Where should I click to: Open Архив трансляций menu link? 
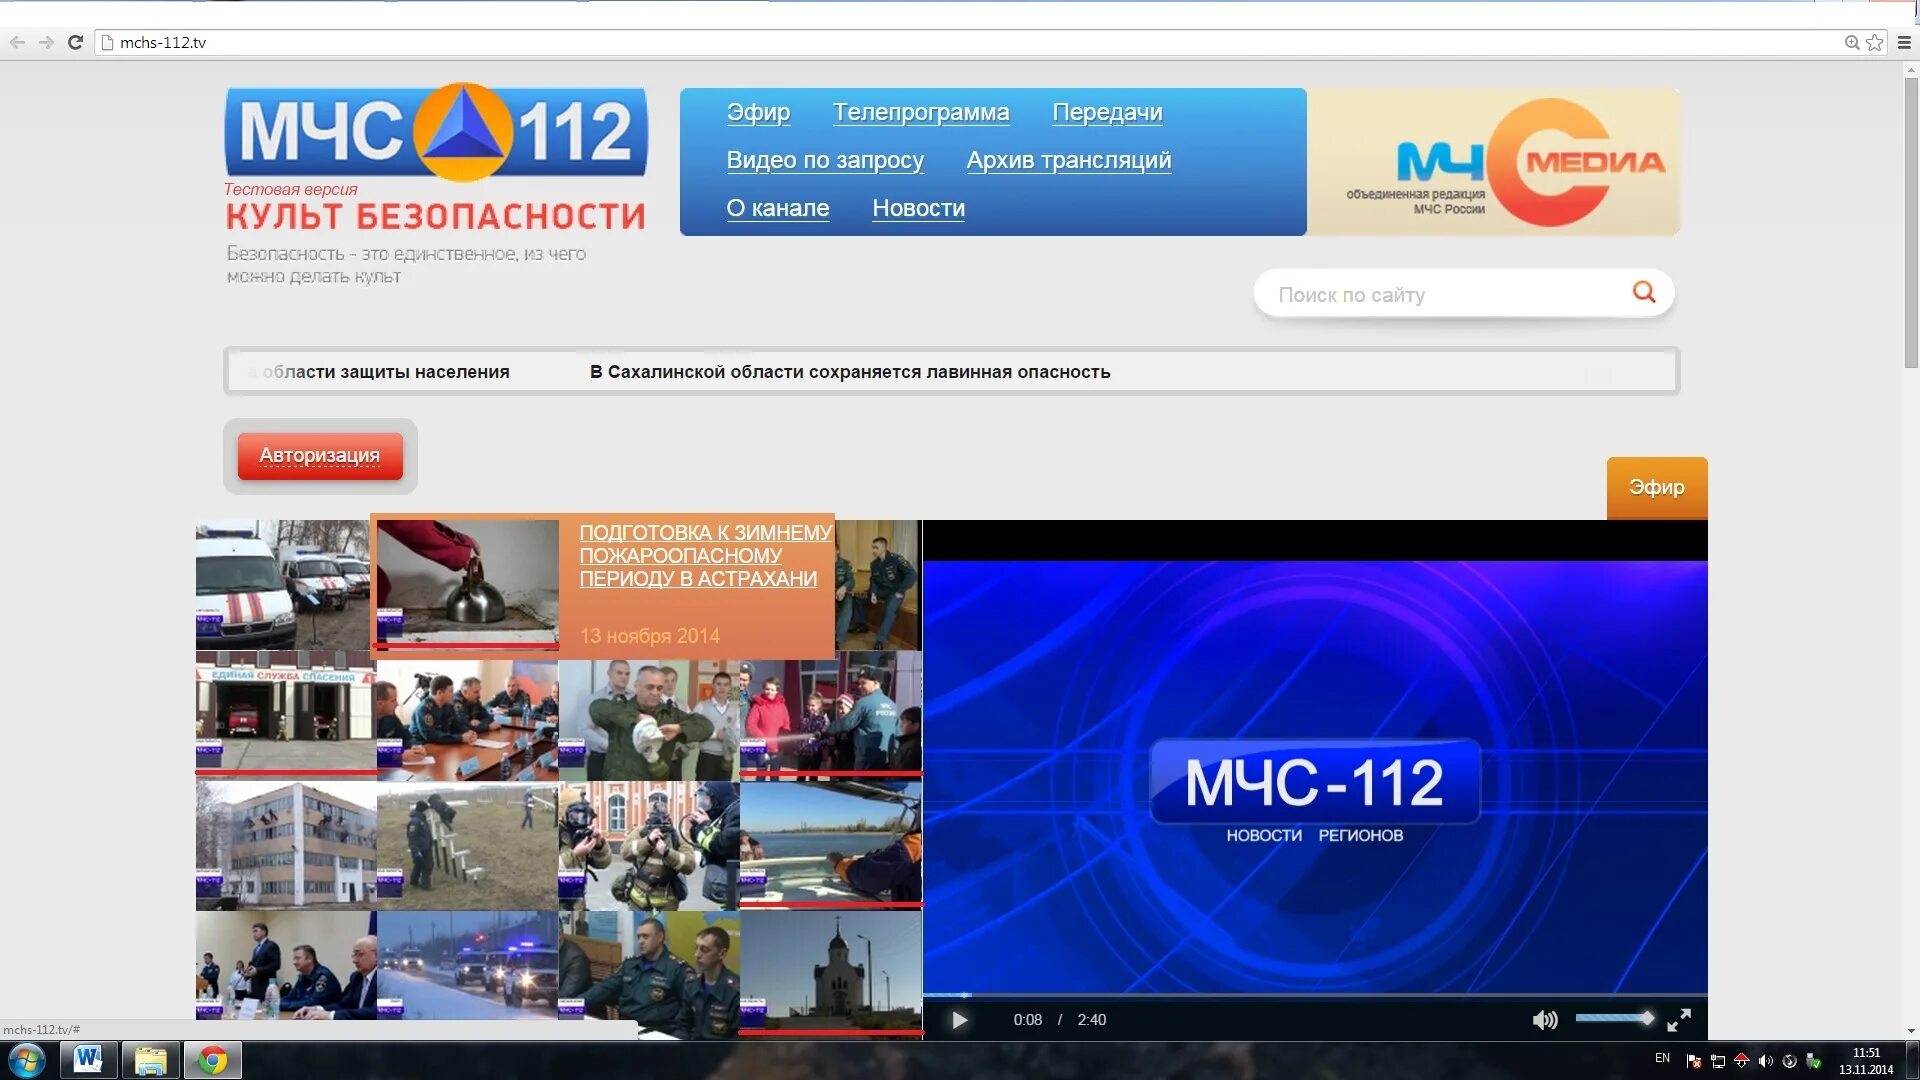(1069, 160)
